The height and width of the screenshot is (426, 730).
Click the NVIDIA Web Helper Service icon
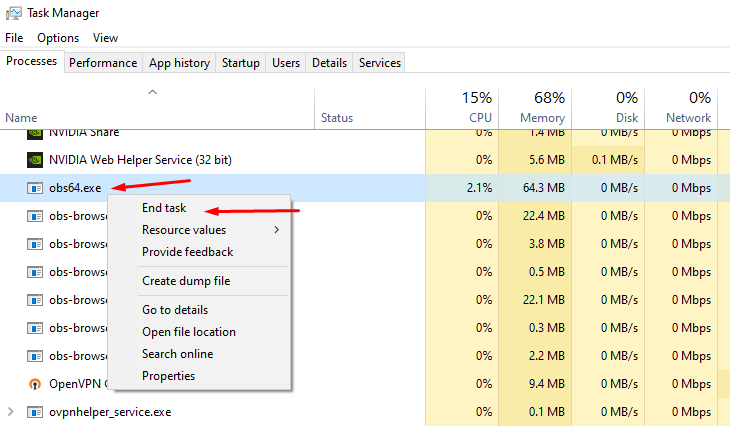35,160
